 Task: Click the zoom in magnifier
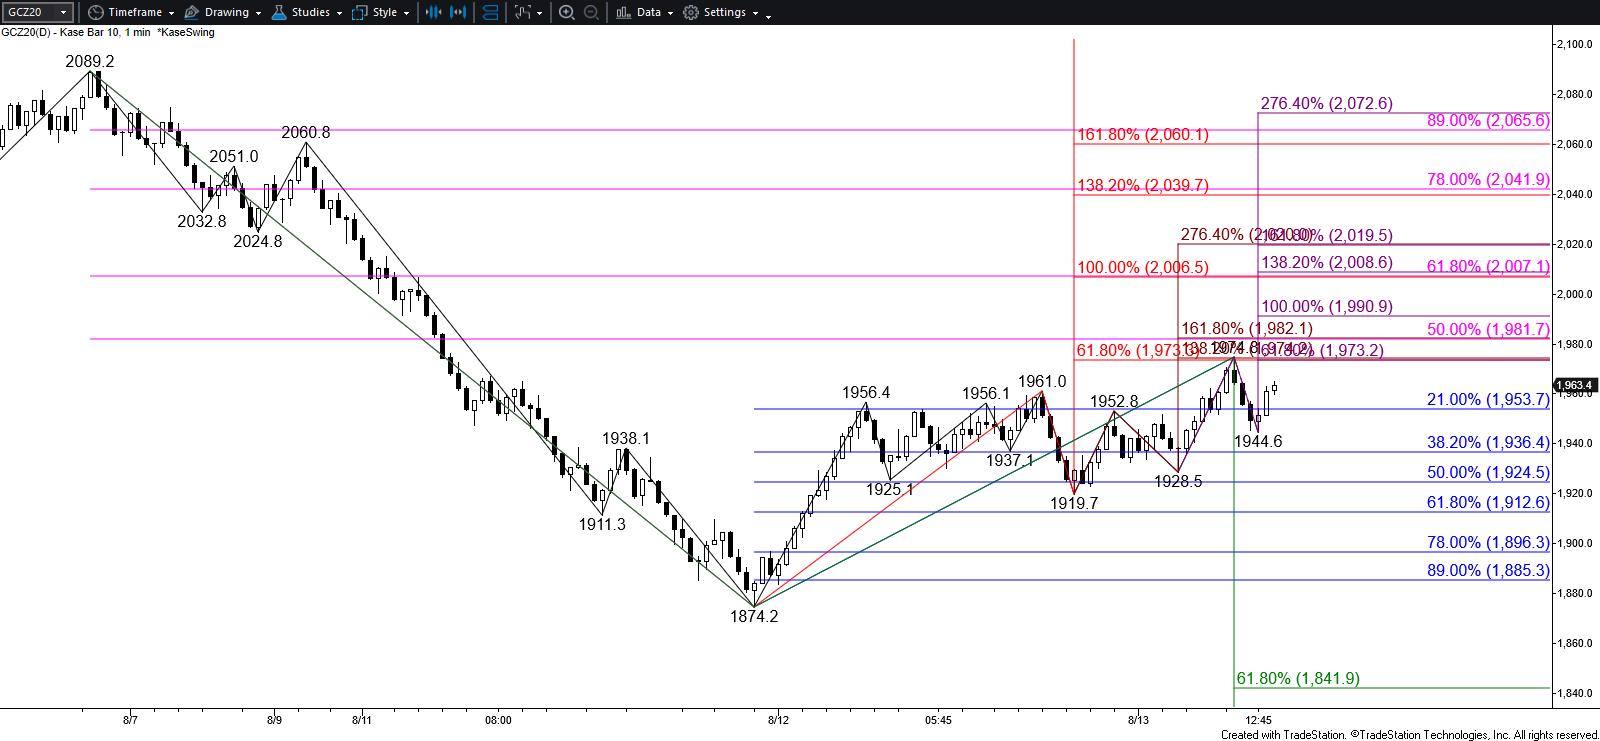566,13
